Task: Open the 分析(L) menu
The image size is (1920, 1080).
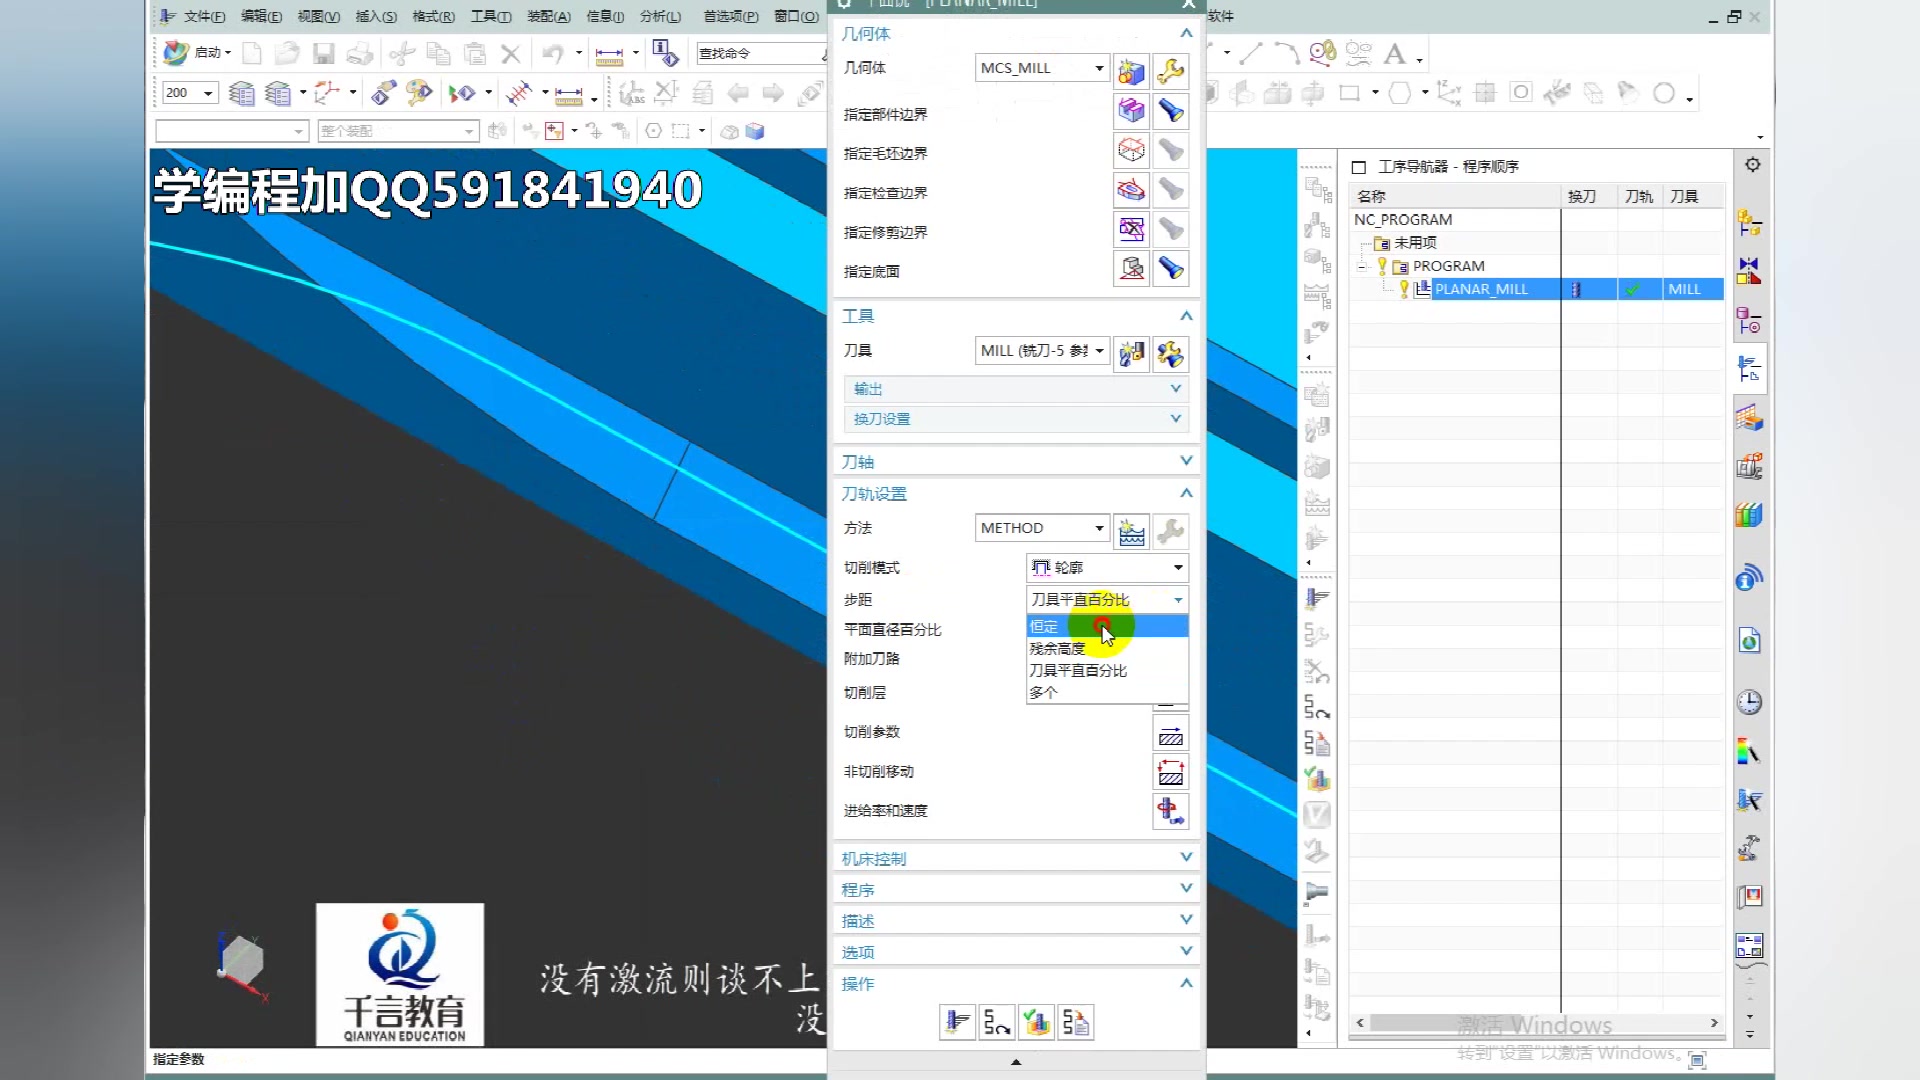Action: pos(660,16)
